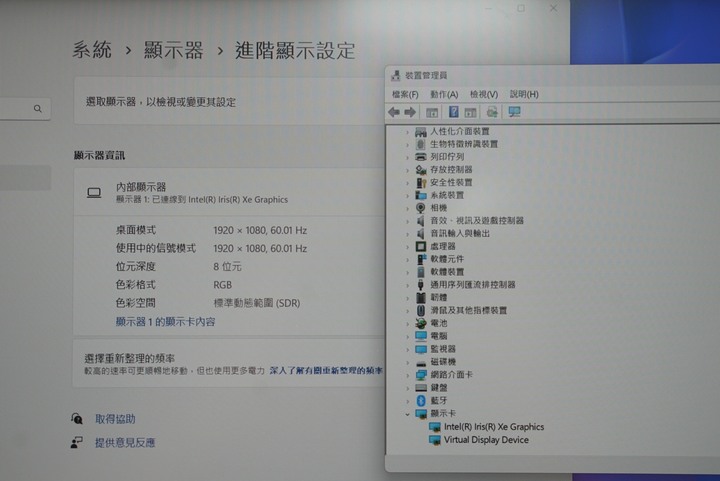The image size is (720, 481).
Task: Select the 音效、視訊及遊戲控制器 icon
Action: pos(421,221)
